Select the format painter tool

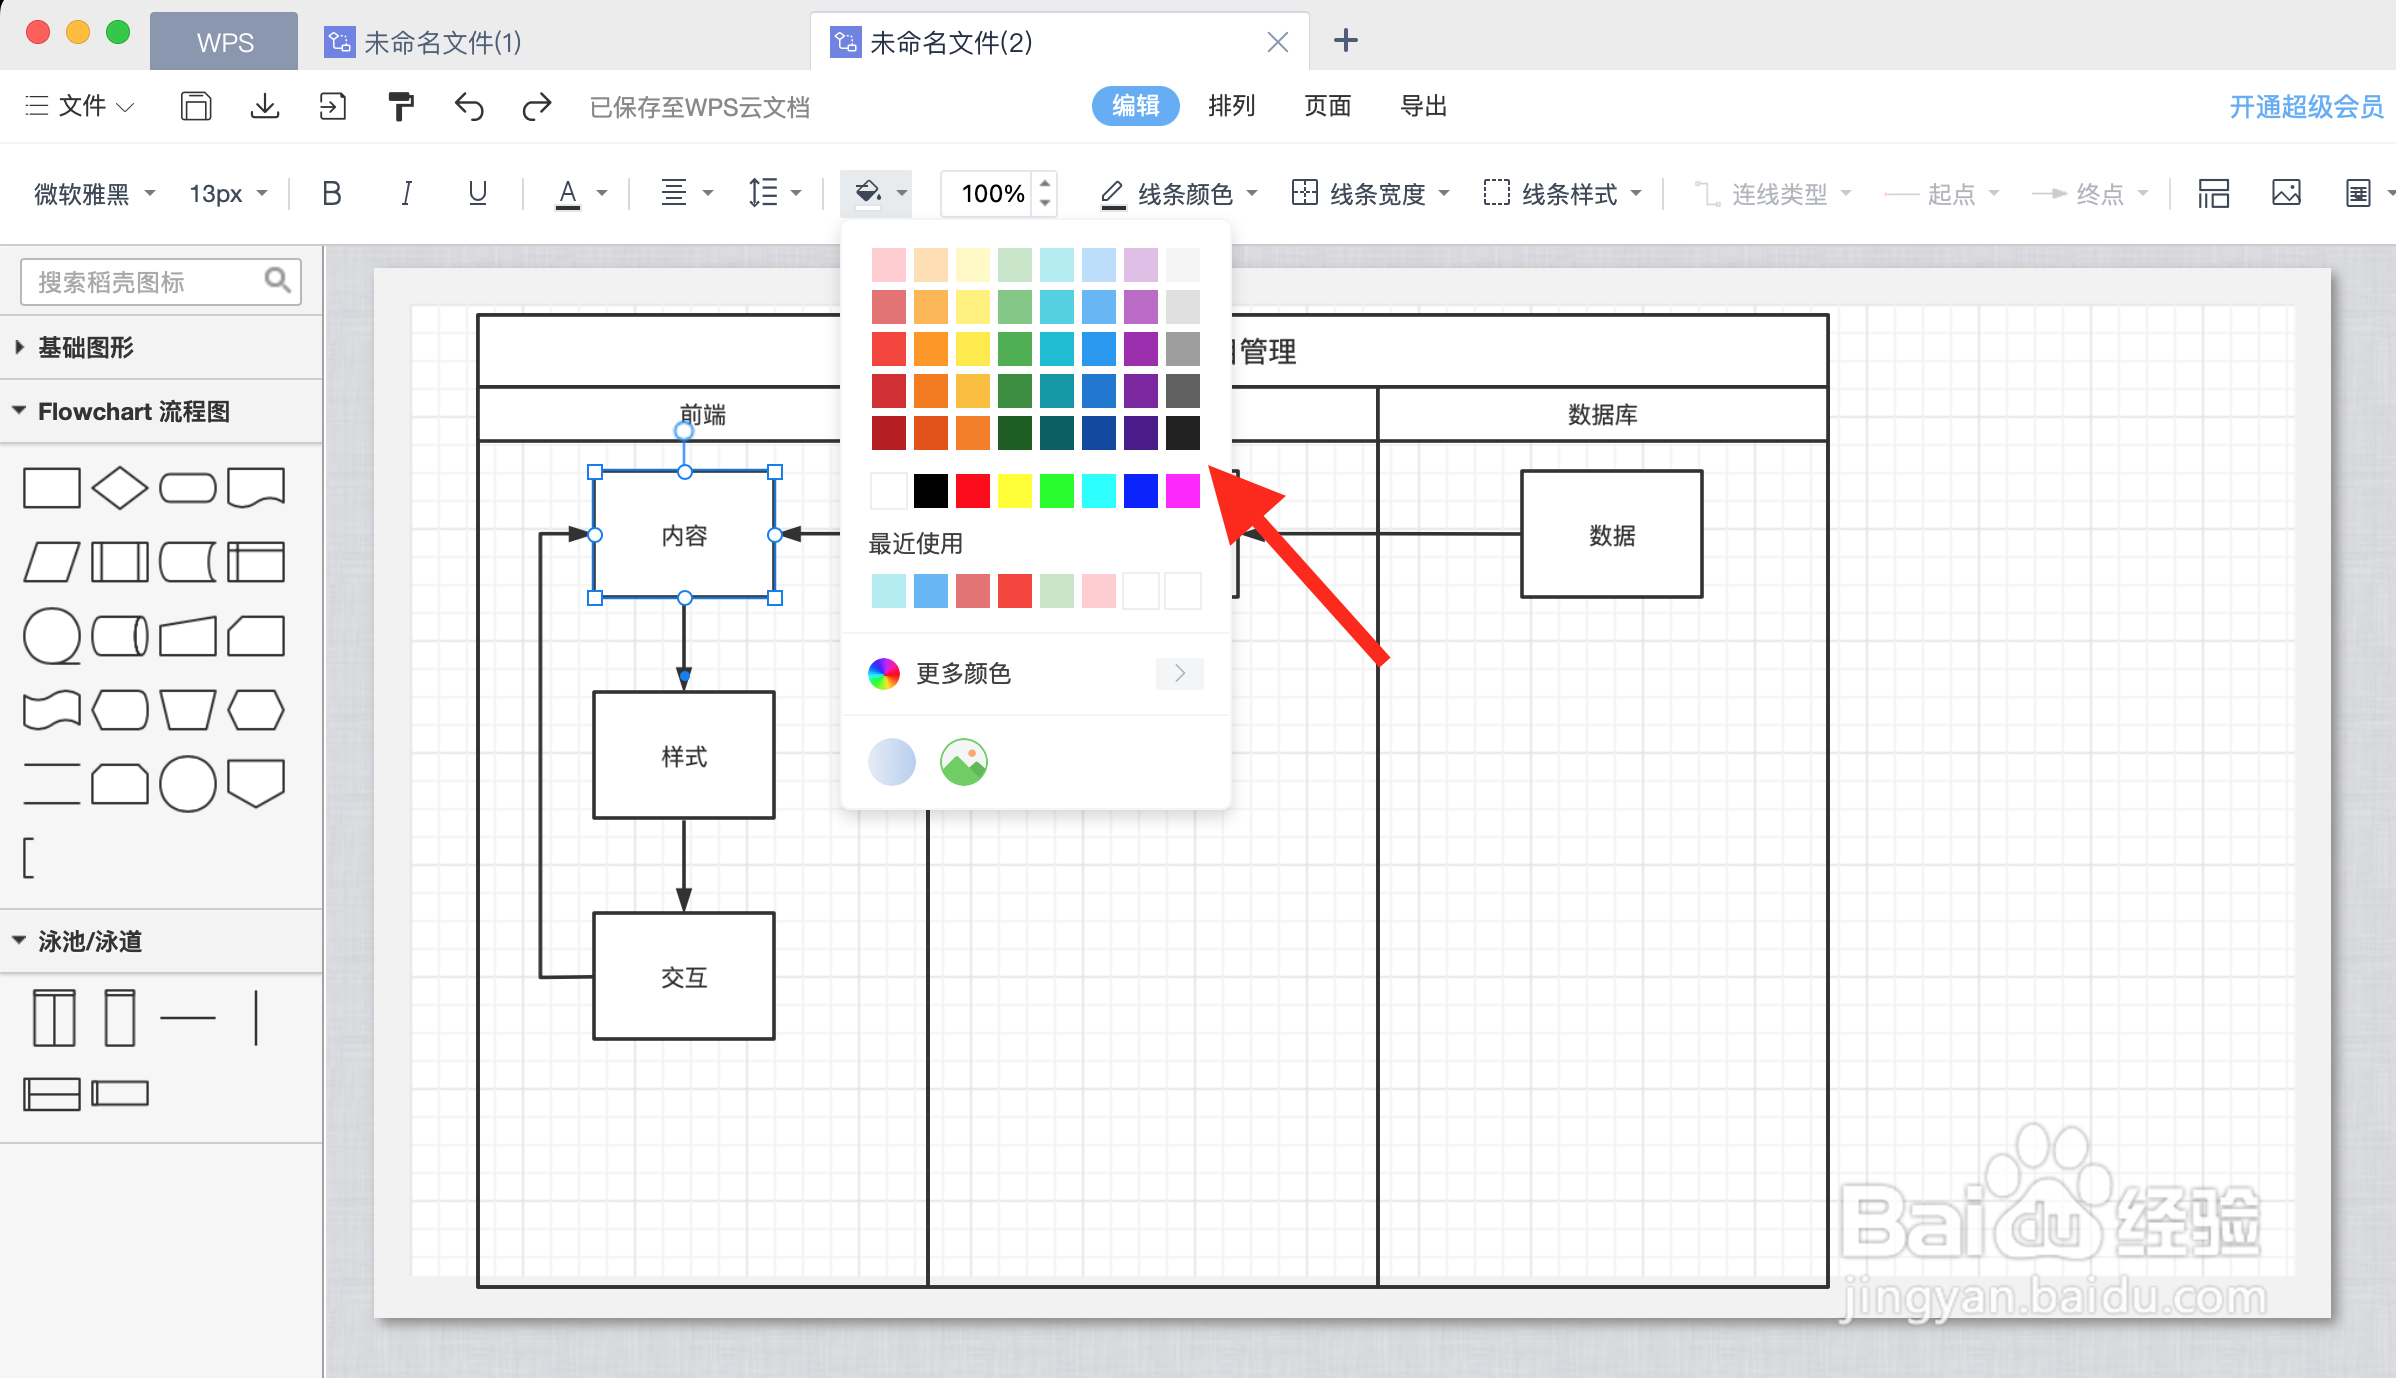pyautogui.click(x=401, y=106)
